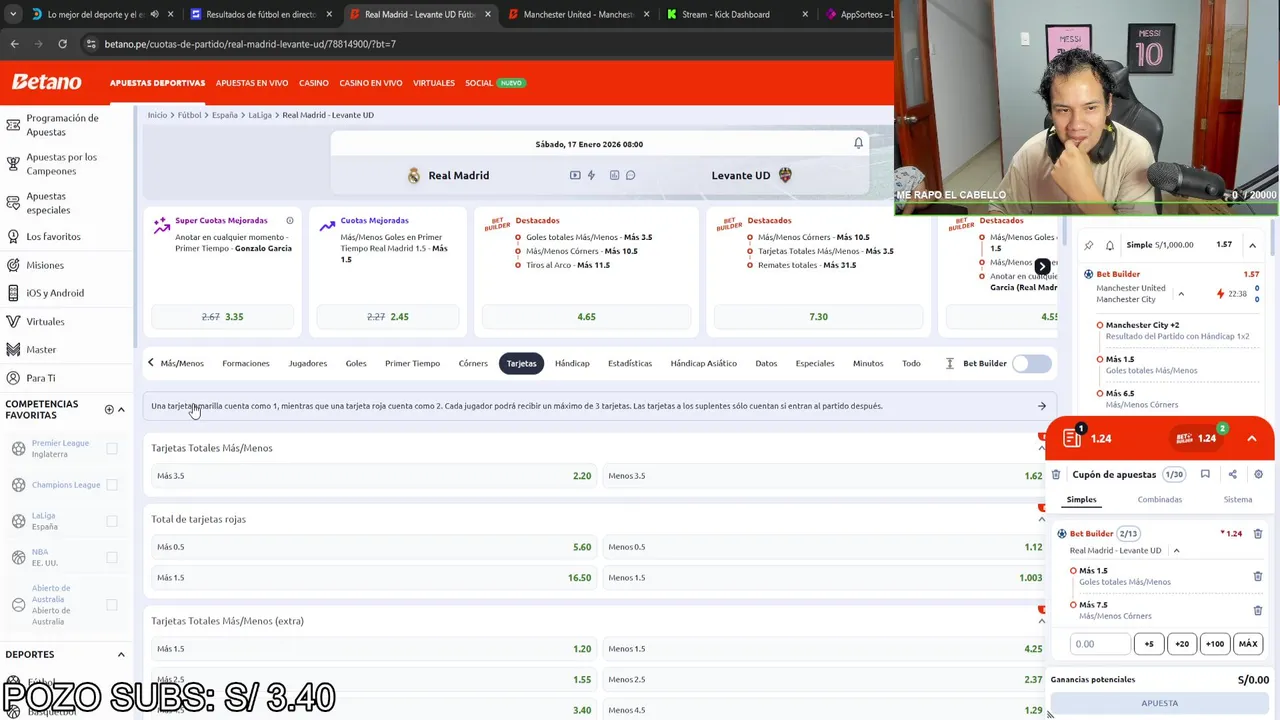Screen dimensions: 1280x720
Task: Open the iOS y Android phone icon
Action: 13,293
